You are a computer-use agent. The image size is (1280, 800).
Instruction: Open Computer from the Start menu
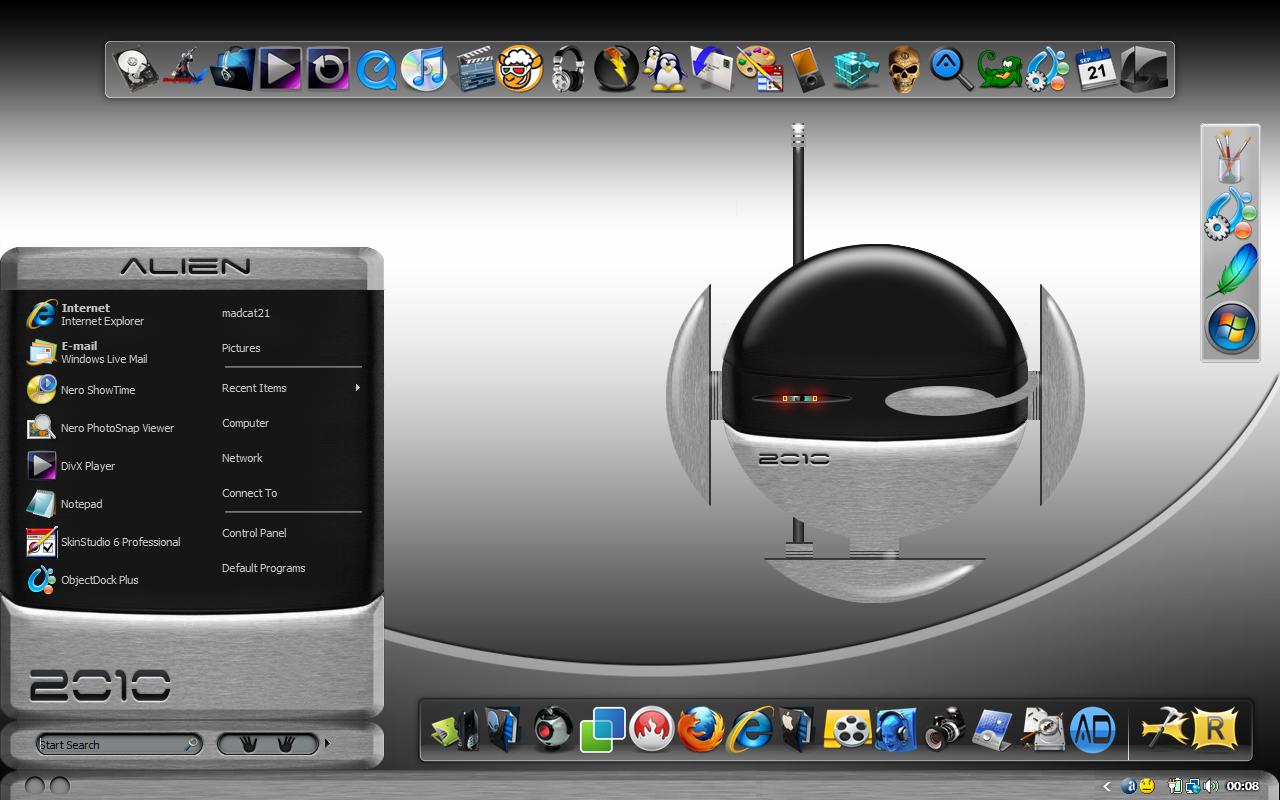245,423
